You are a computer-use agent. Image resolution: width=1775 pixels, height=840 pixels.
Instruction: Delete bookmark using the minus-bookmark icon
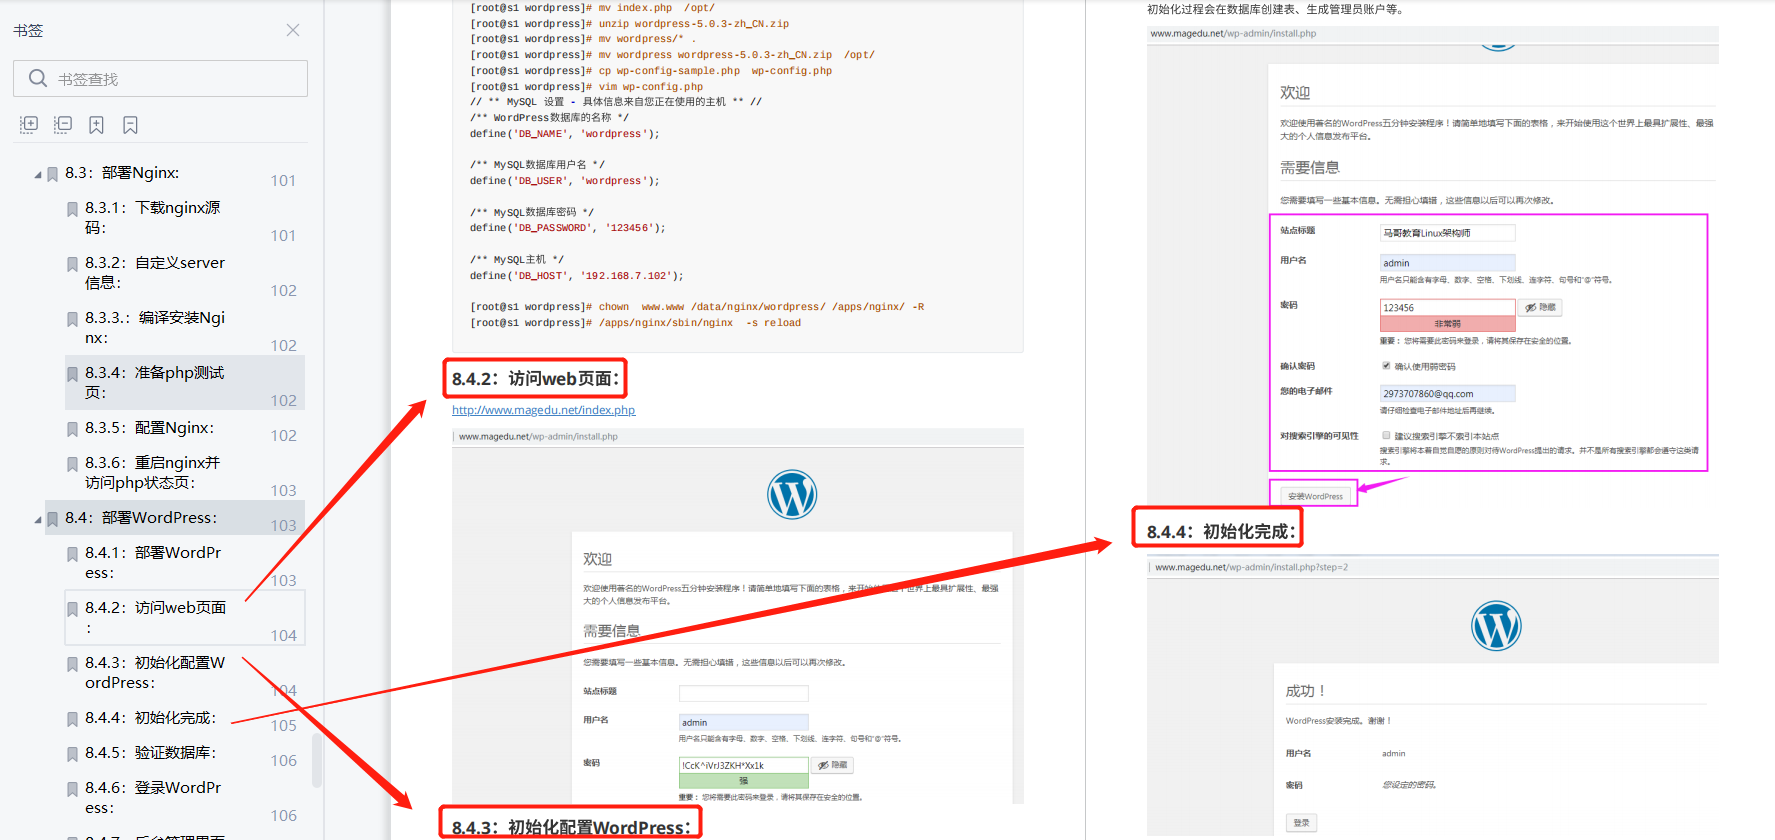click(x=130, y=125)
